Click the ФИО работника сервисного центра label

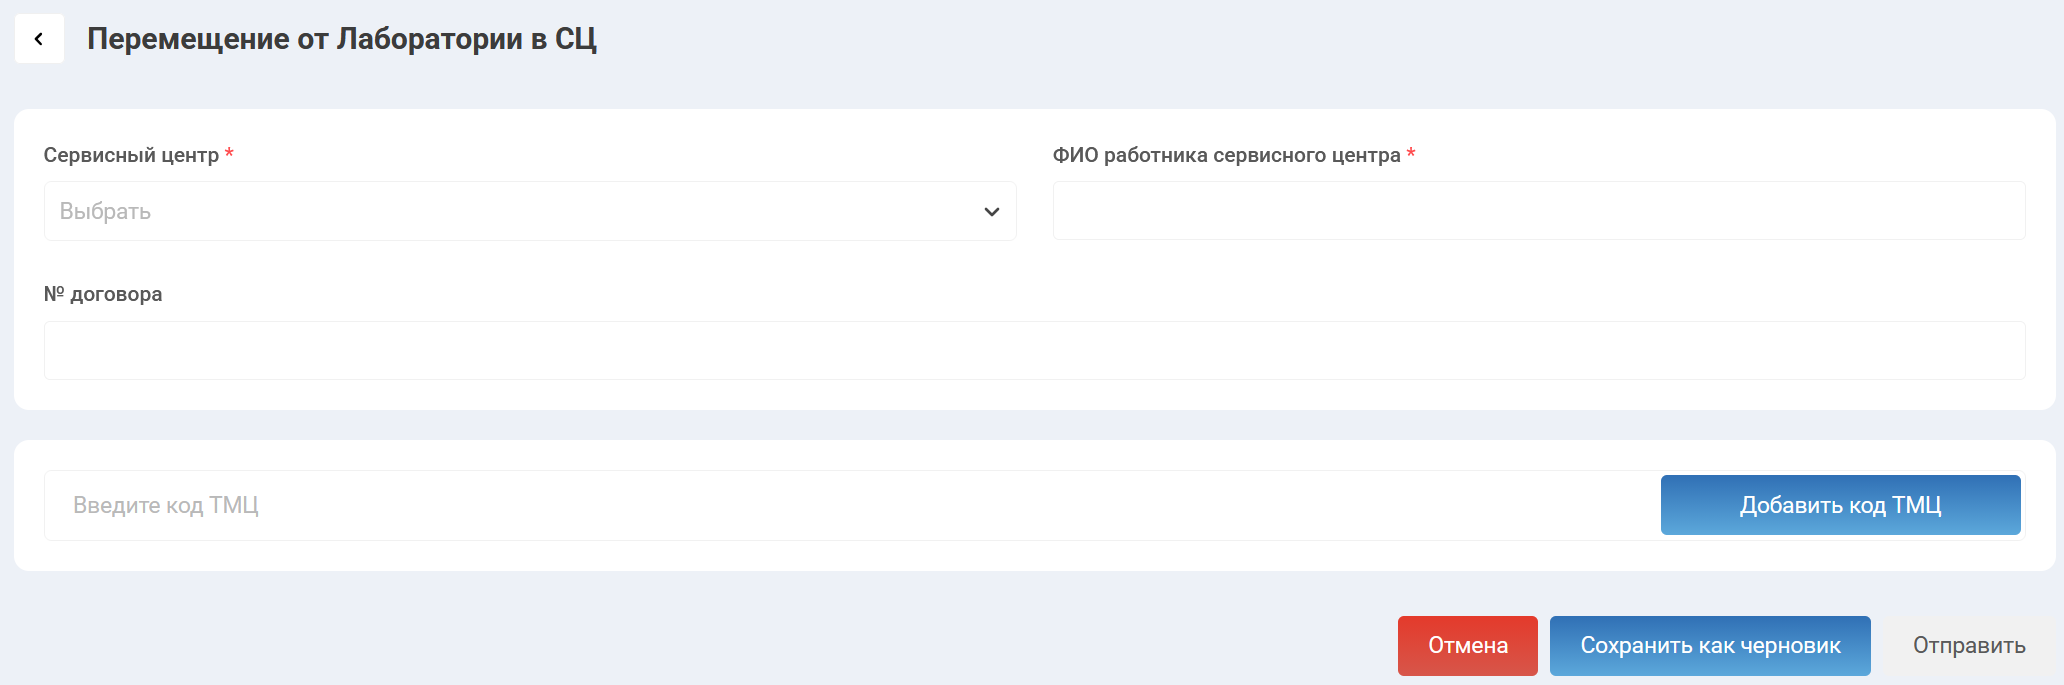(1226, 155)
